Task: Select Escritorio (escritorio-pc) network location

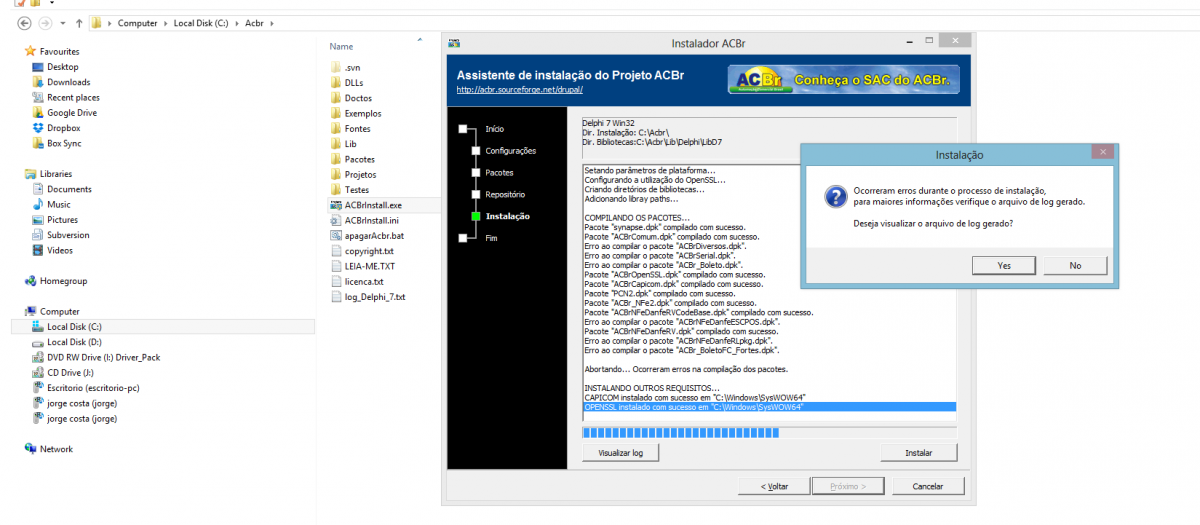Action: point(93,387)
